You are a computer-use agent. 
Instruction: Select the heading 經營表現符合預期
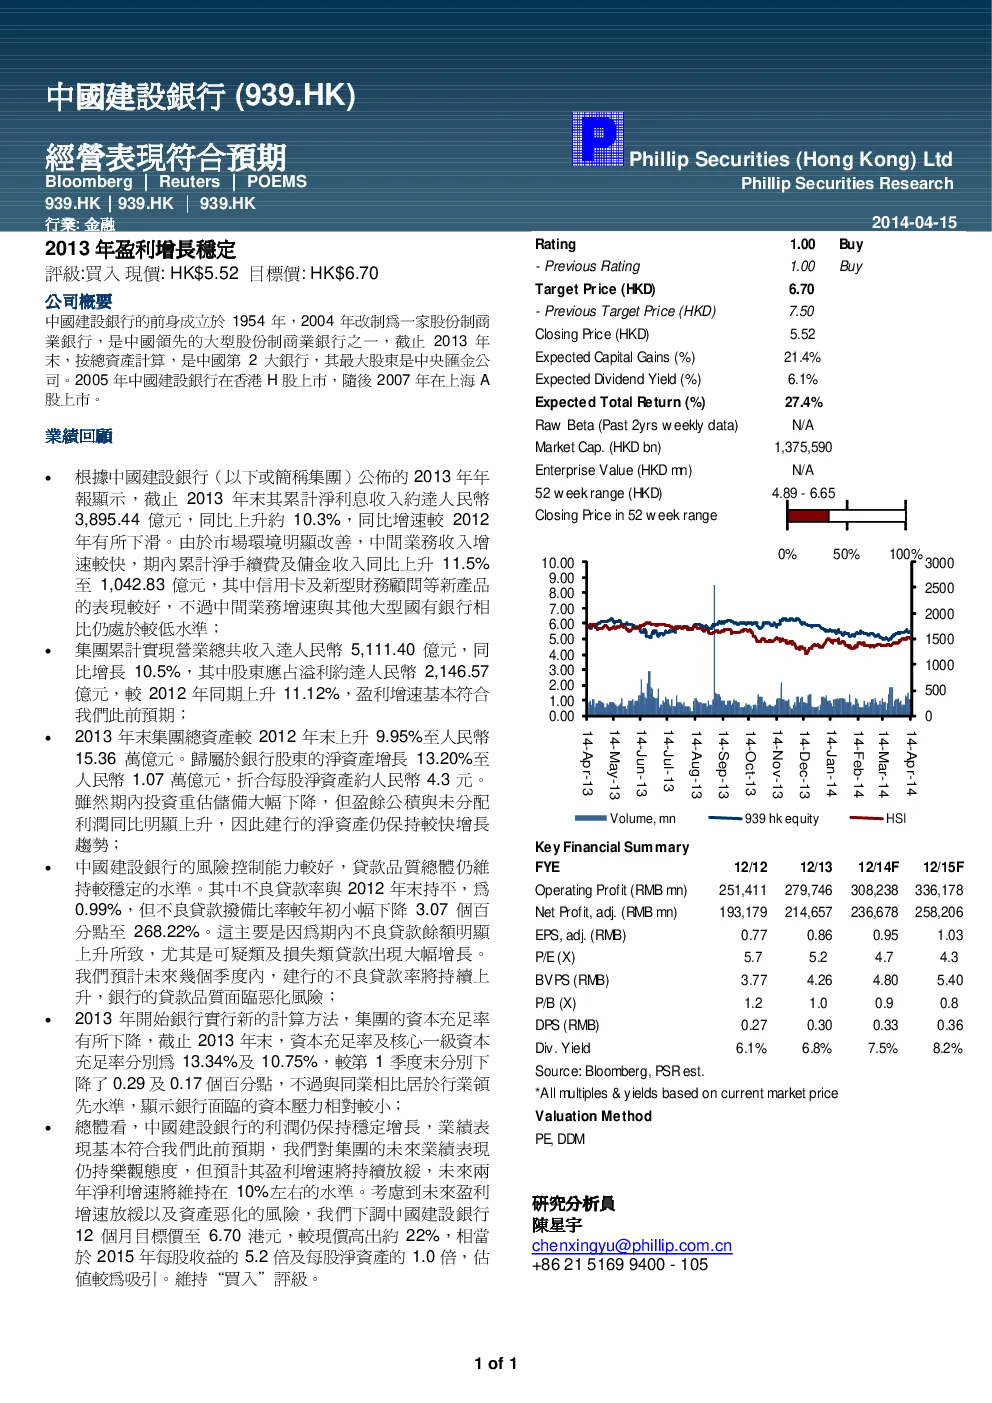click(165, 157)
